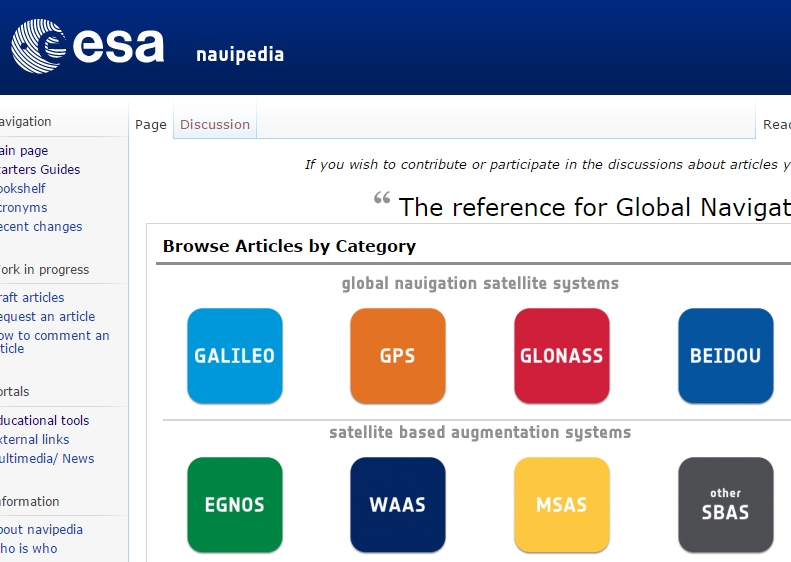Click global navigation satellite systems label

(x=480, y=284)
